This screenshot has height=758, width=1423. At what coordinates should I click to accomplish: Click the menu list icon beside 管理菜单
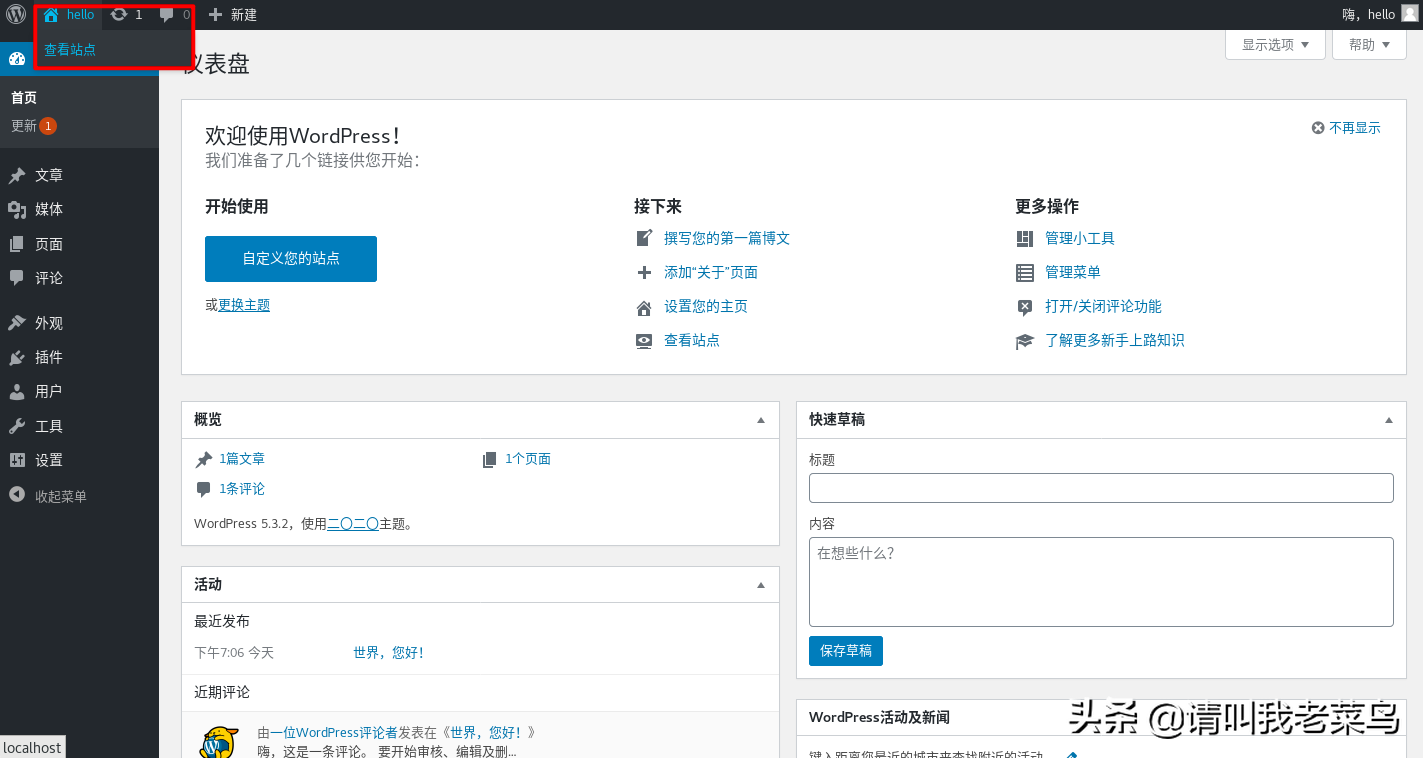(1025, 272)
